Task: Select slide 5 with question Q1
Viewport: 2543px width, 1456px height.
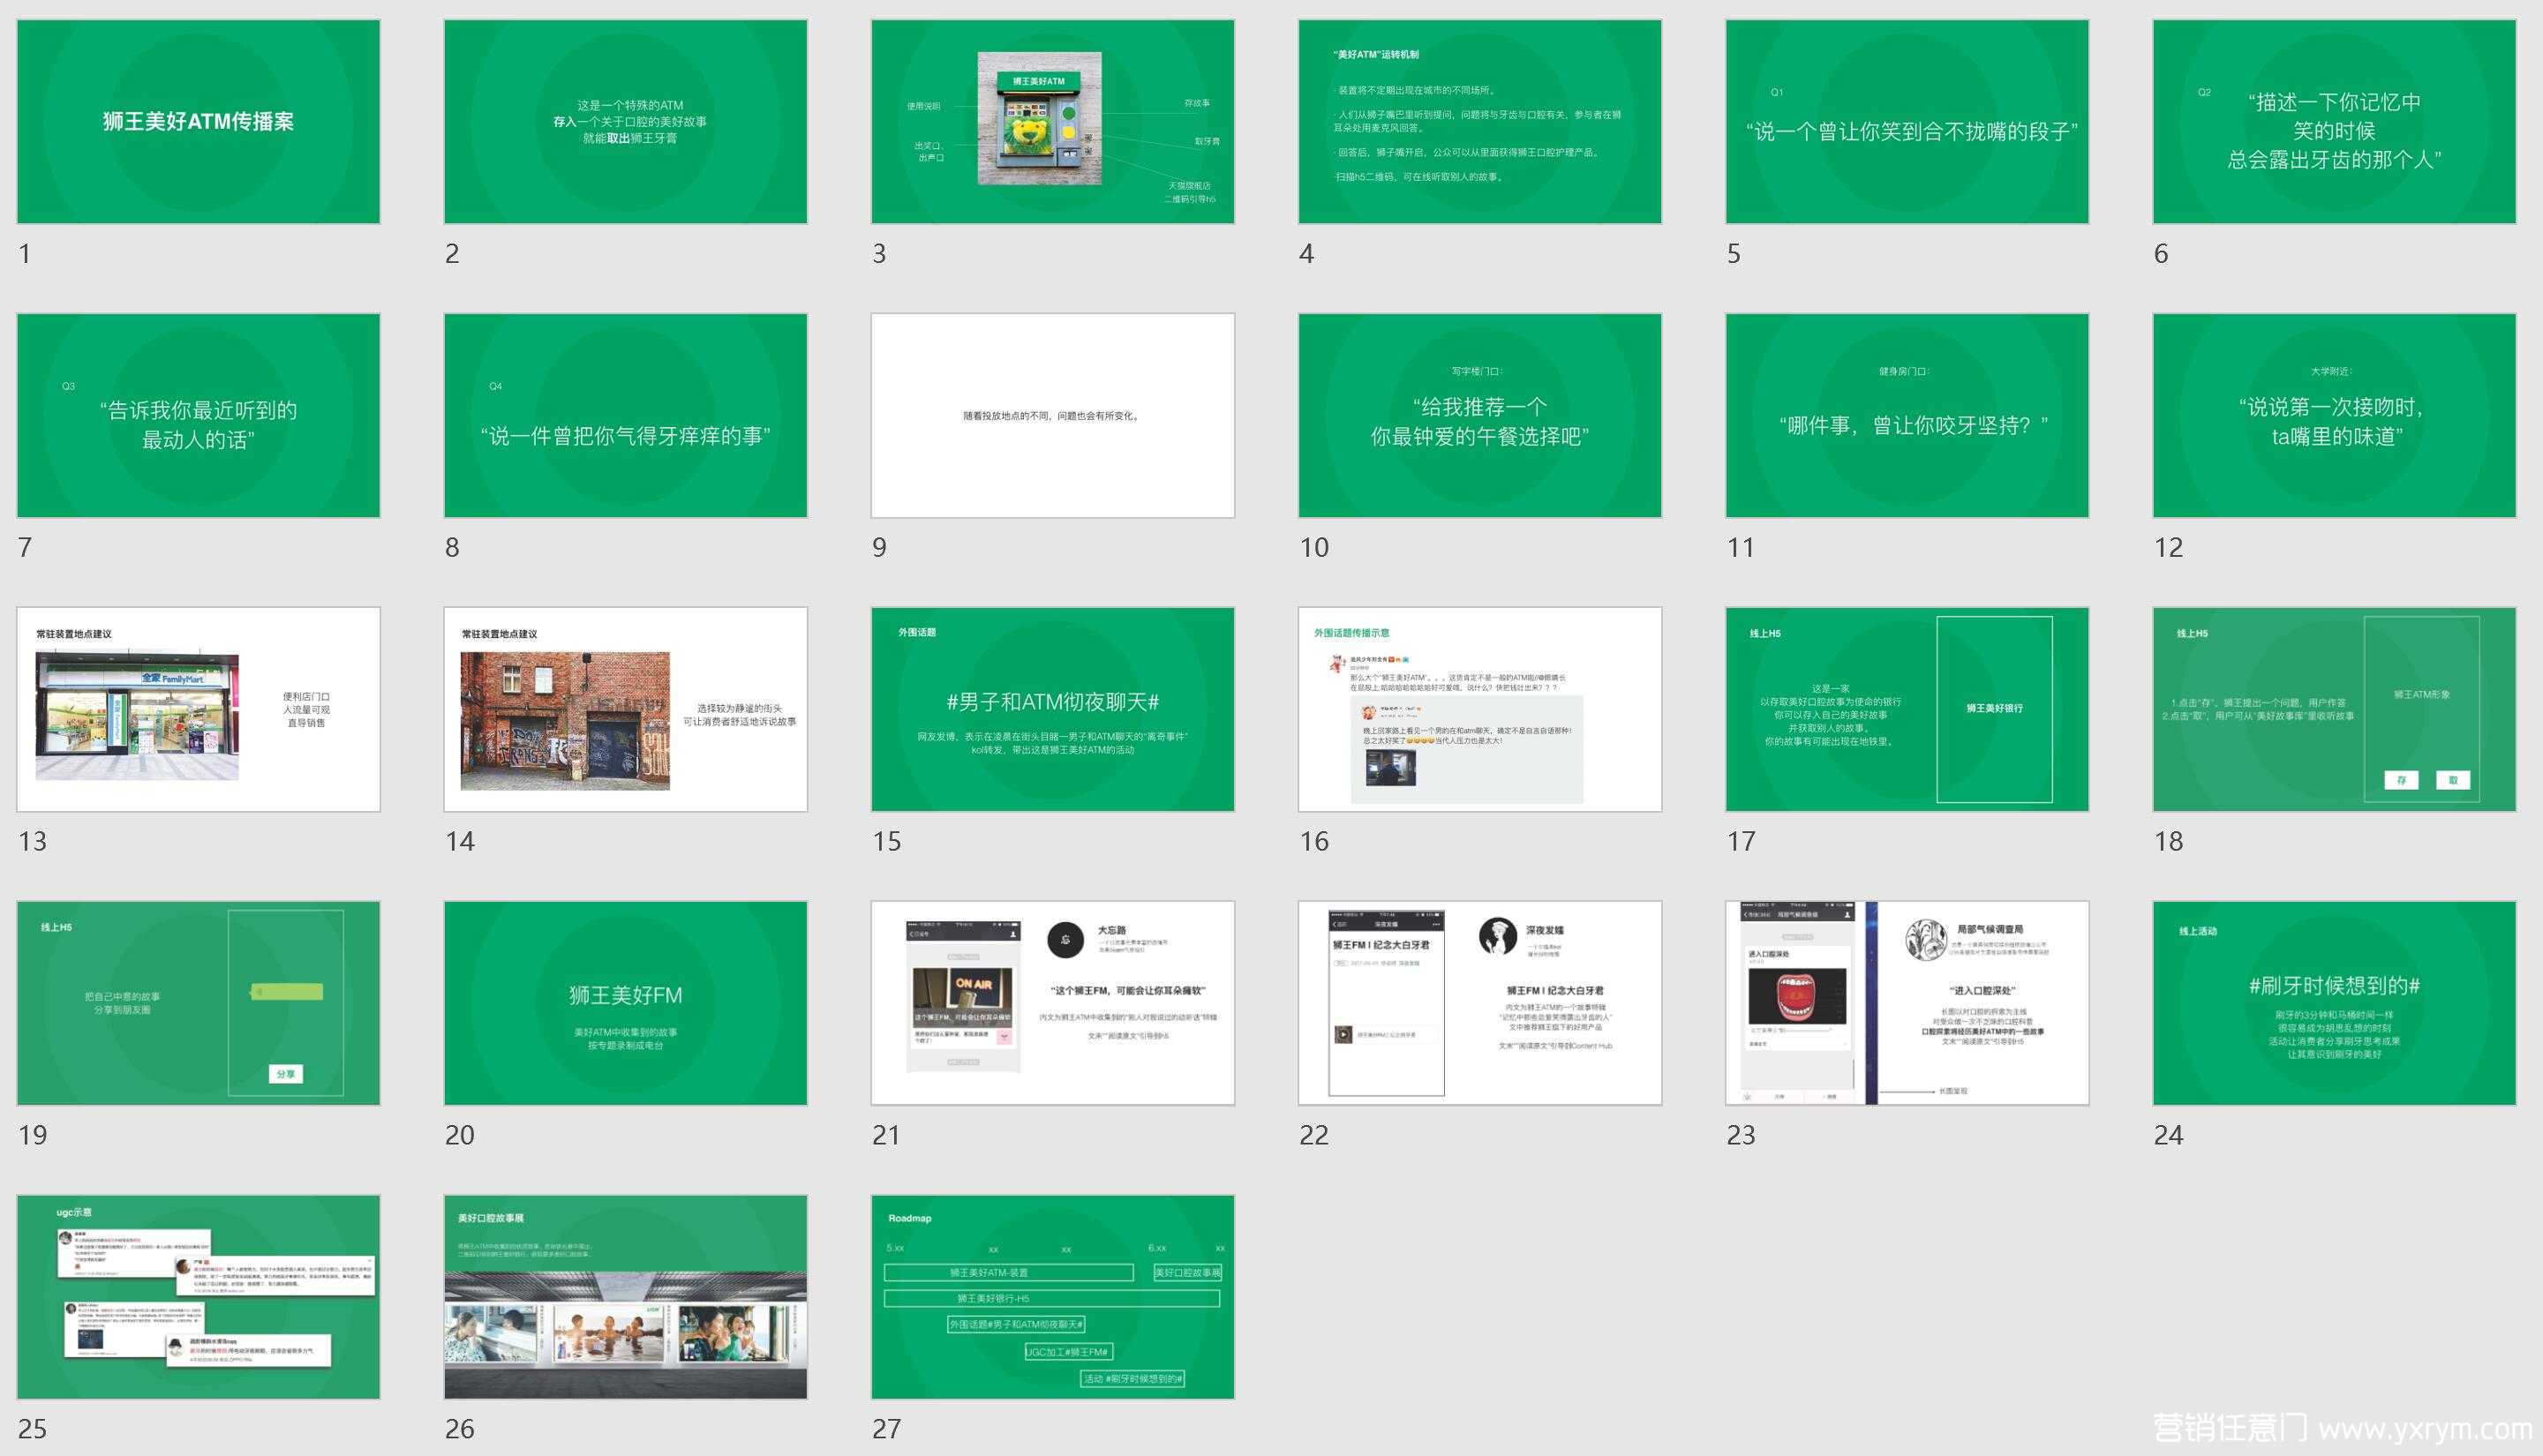Action: pyautogui.click(x=1907, y=121)
